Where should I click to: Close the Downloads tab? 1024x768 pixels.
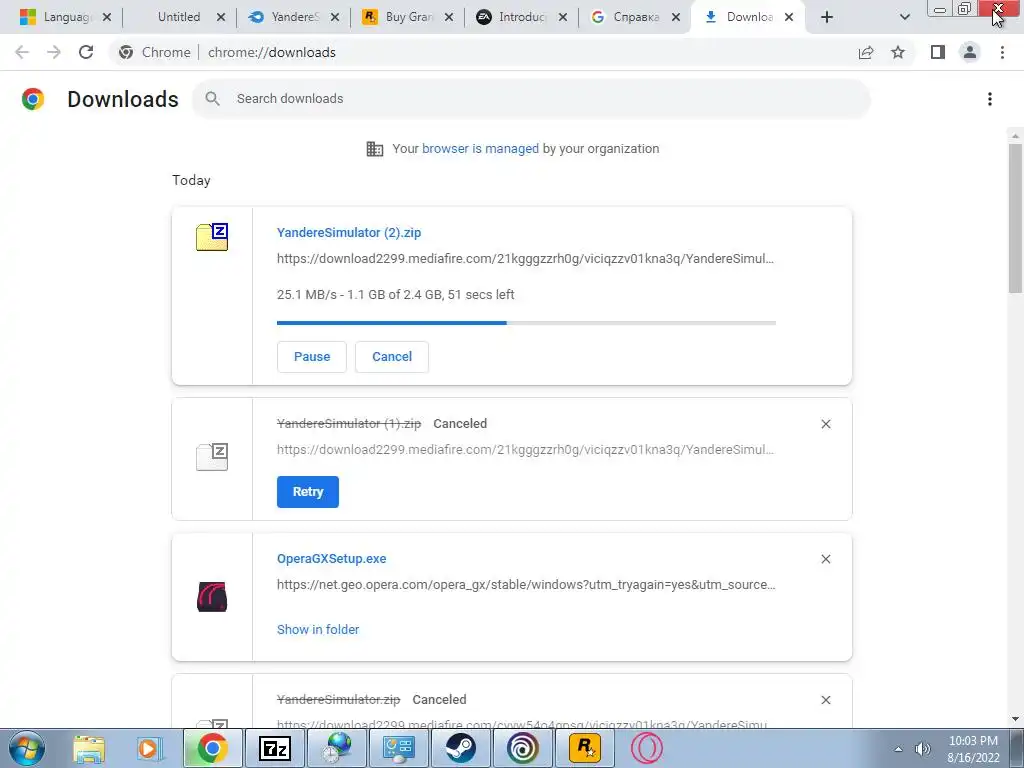point(789,17)
